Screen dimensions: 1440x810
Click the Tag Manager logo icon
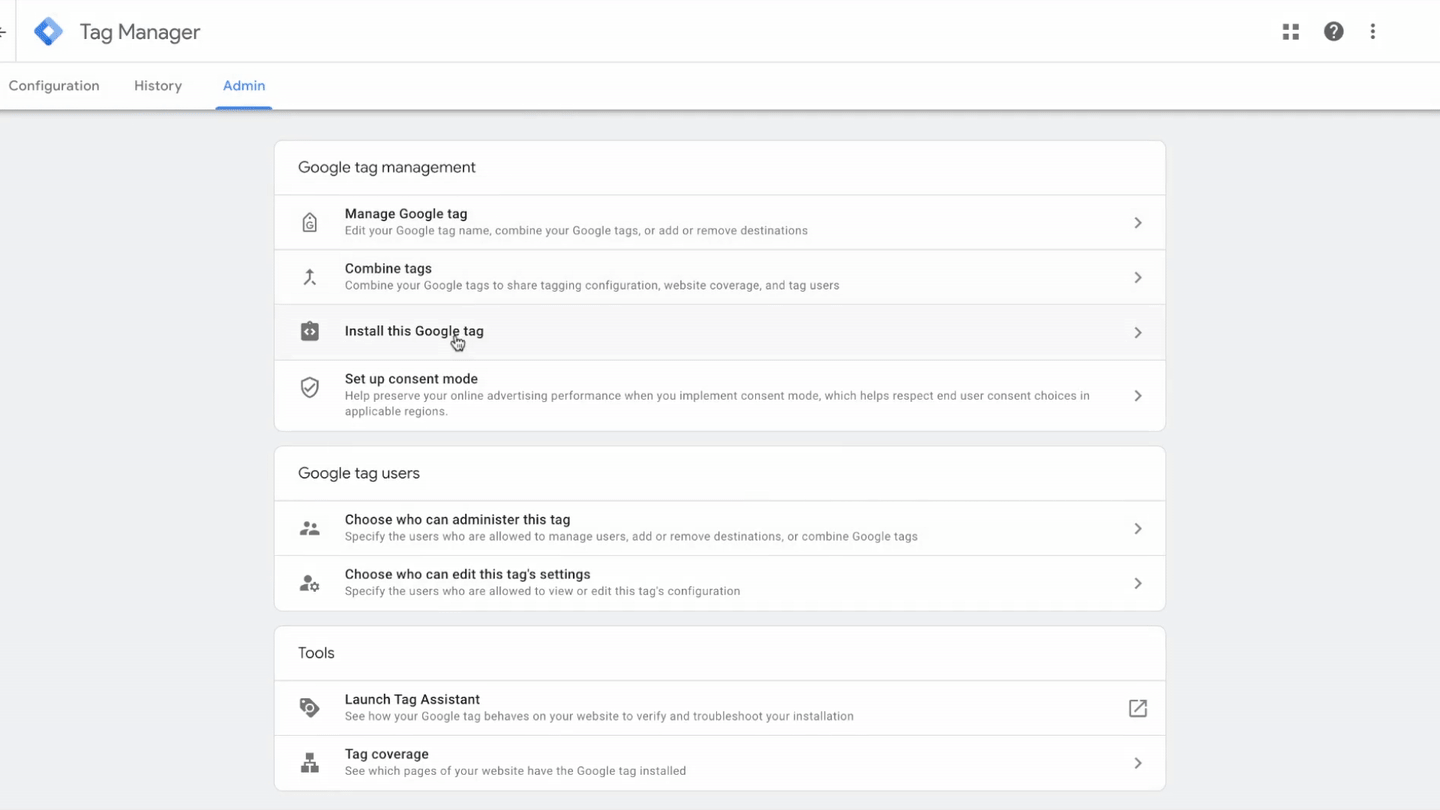coord(48,32)
